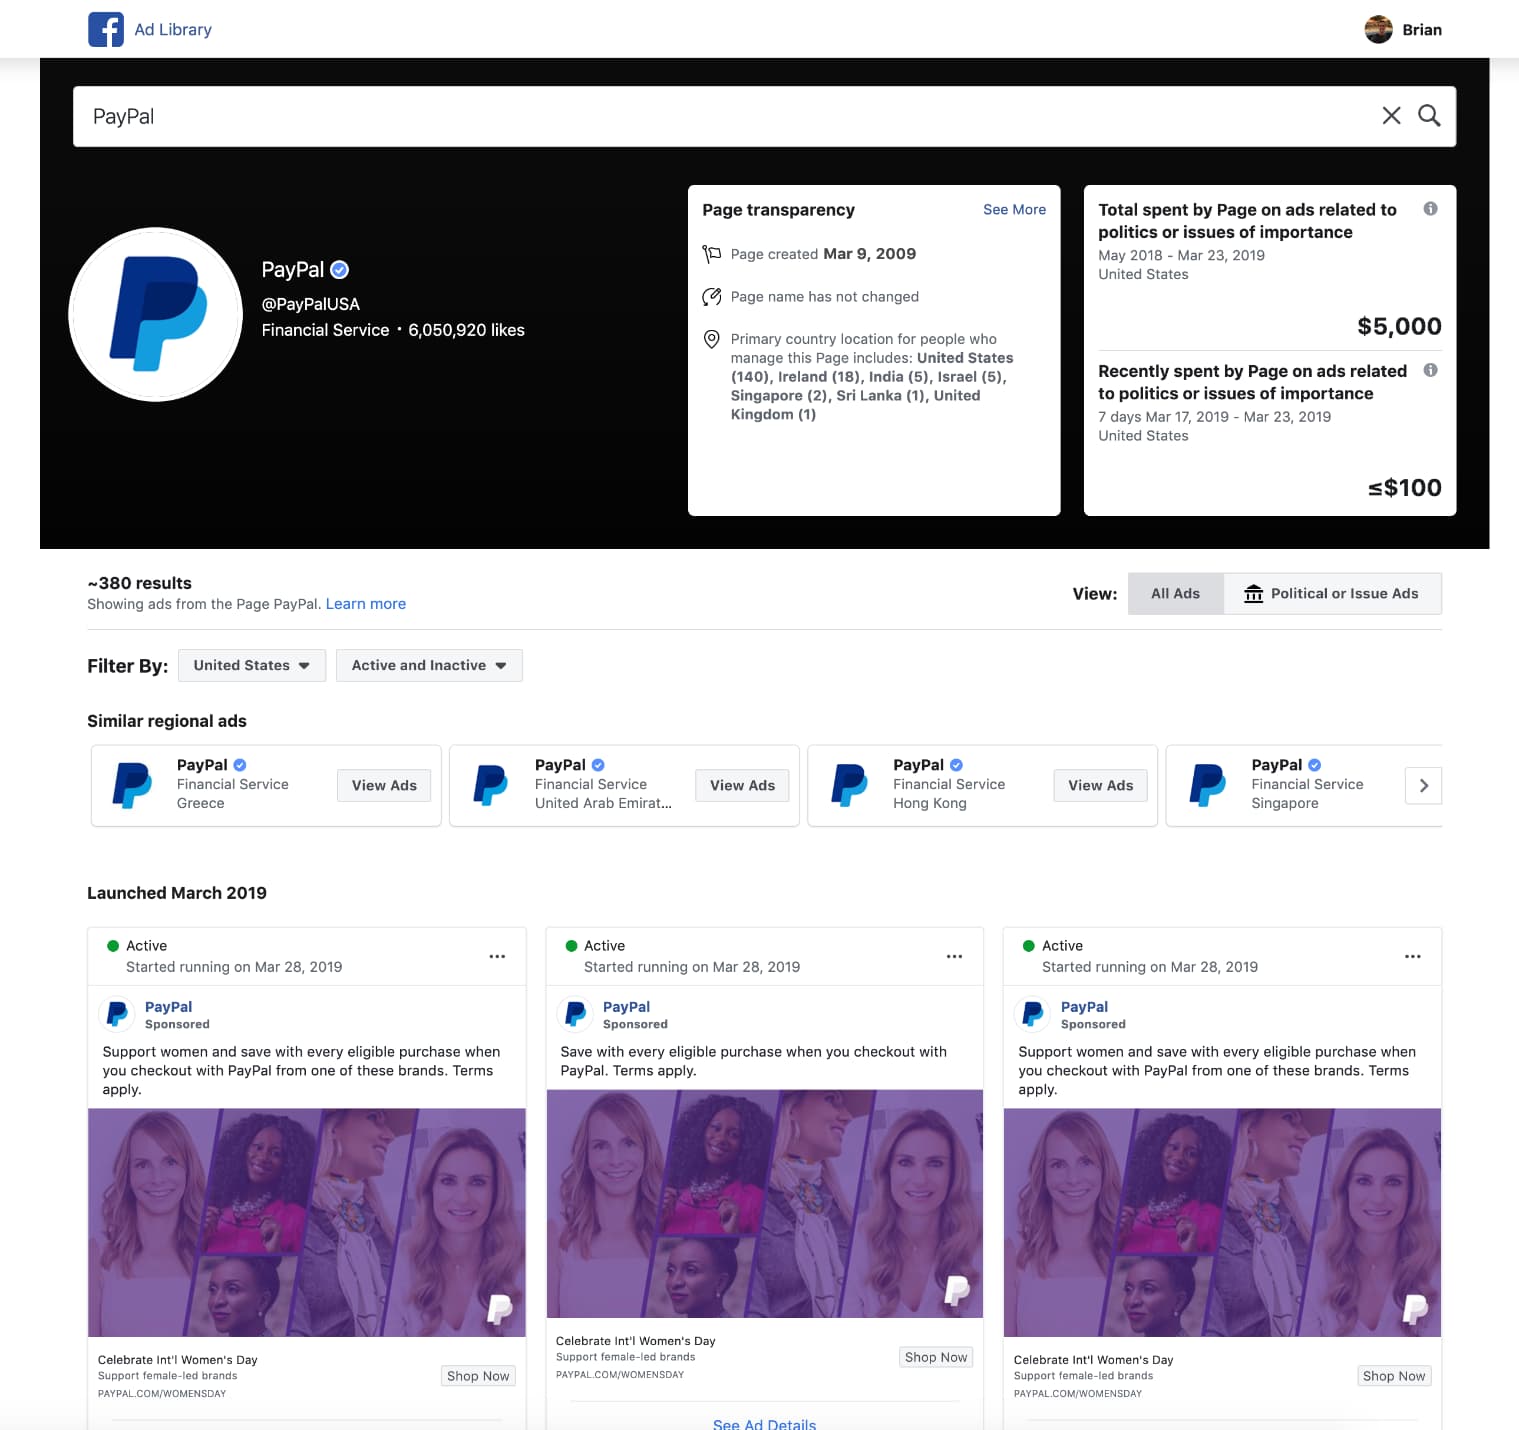Viewport: 1519px width, 1430px height.
Task: Click verified badge on PayPal Singapore card
Action: 1314,765
